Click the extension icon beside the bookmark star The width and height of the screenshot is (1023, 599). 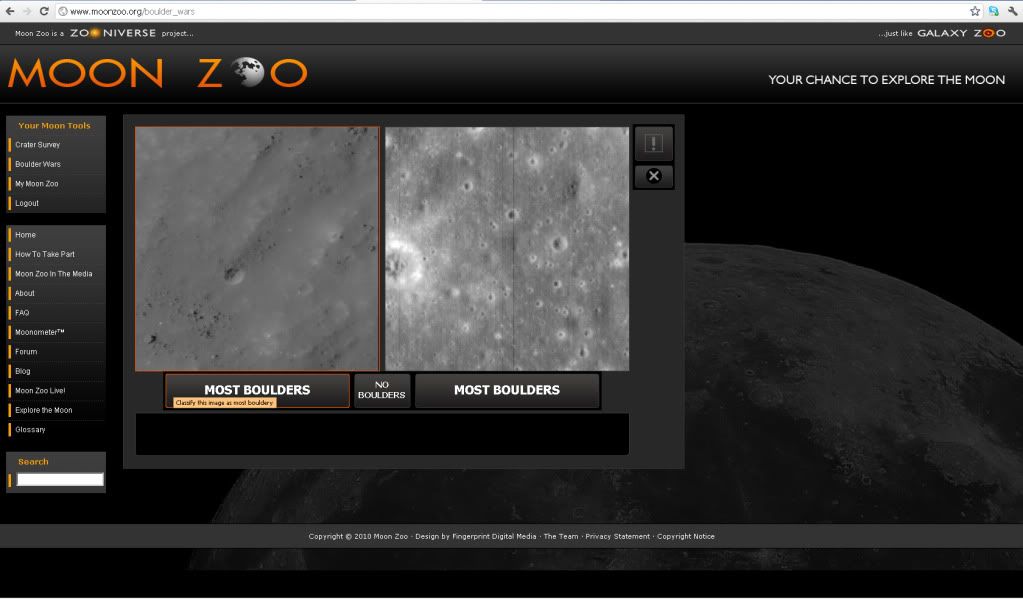994,11
